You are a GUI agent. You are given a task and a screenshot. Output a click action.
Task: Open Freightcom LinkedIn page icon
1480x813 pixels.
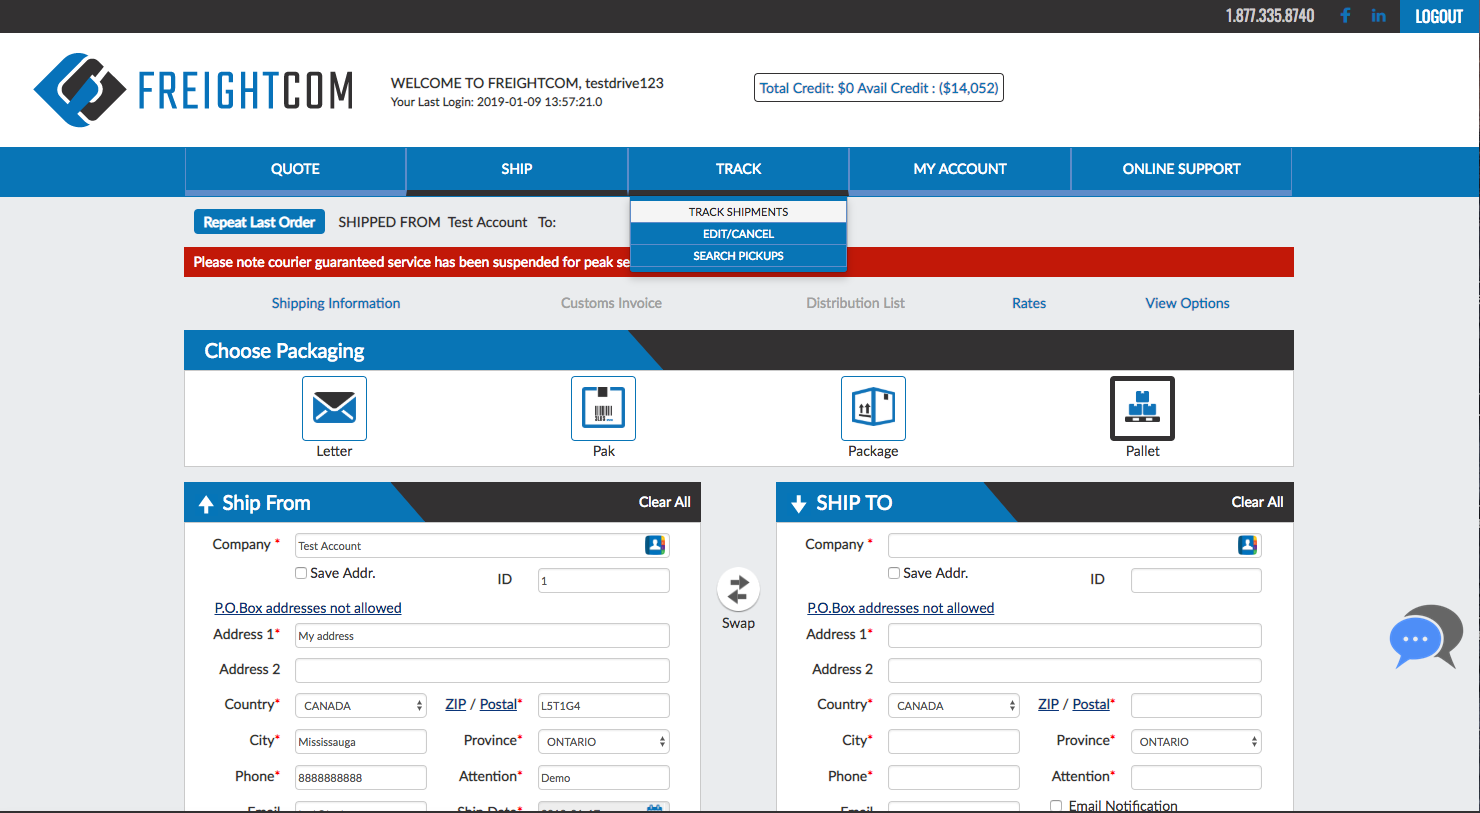tap(1378, 16)
